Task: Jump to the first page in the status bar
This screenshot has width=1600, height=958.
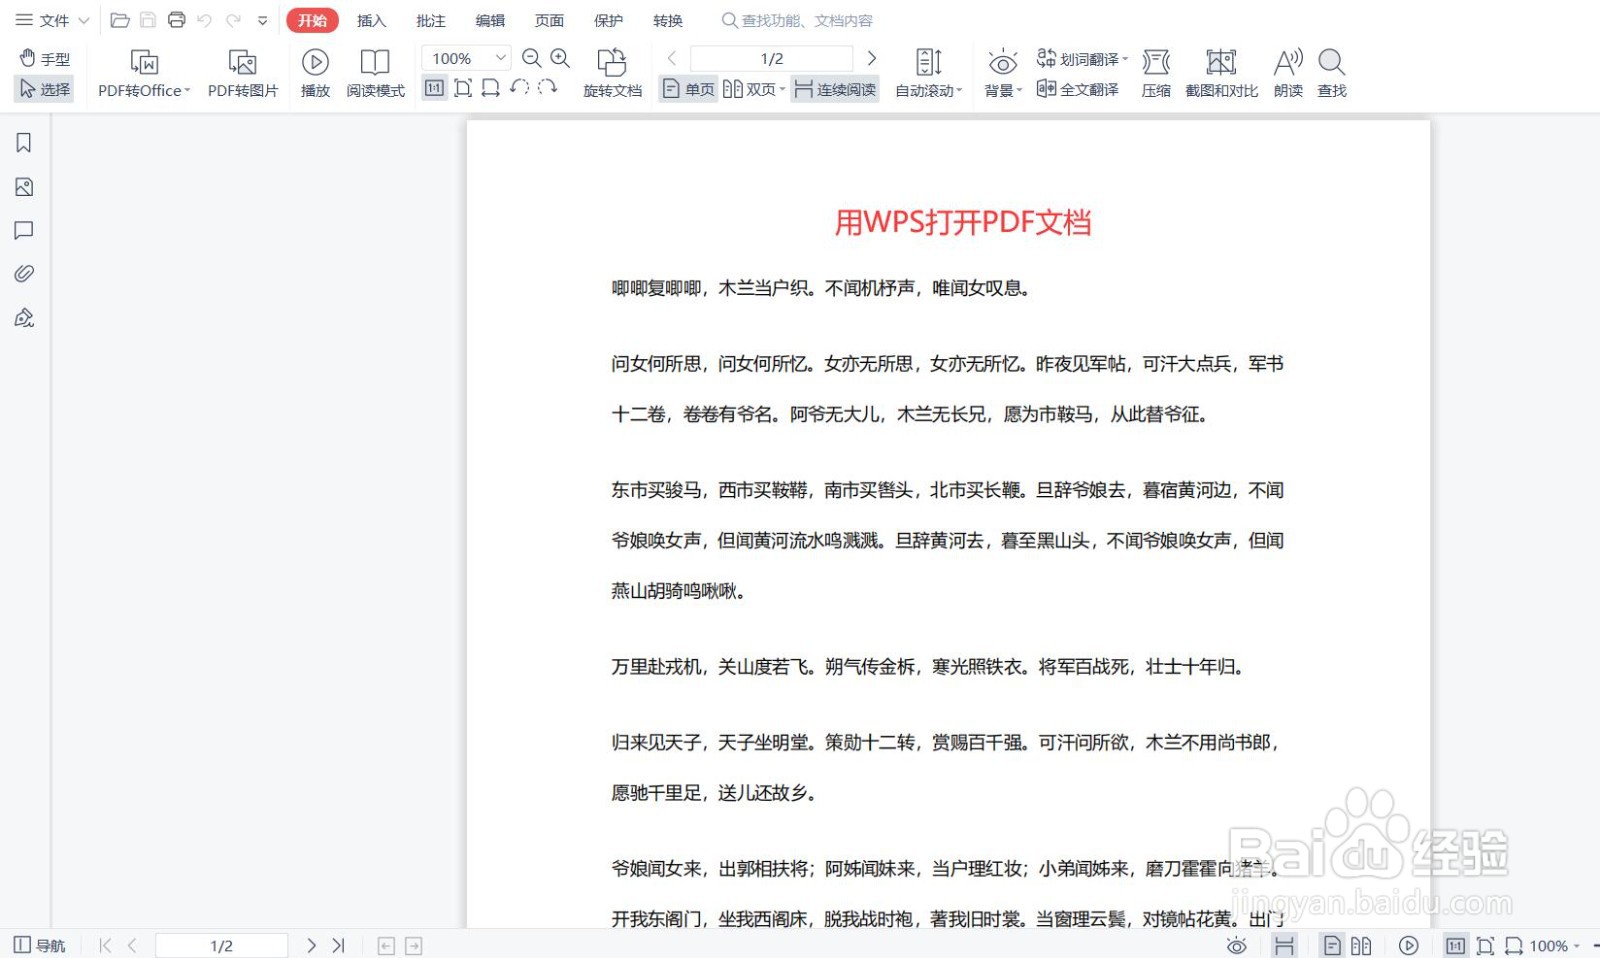Action: [105, 945]
